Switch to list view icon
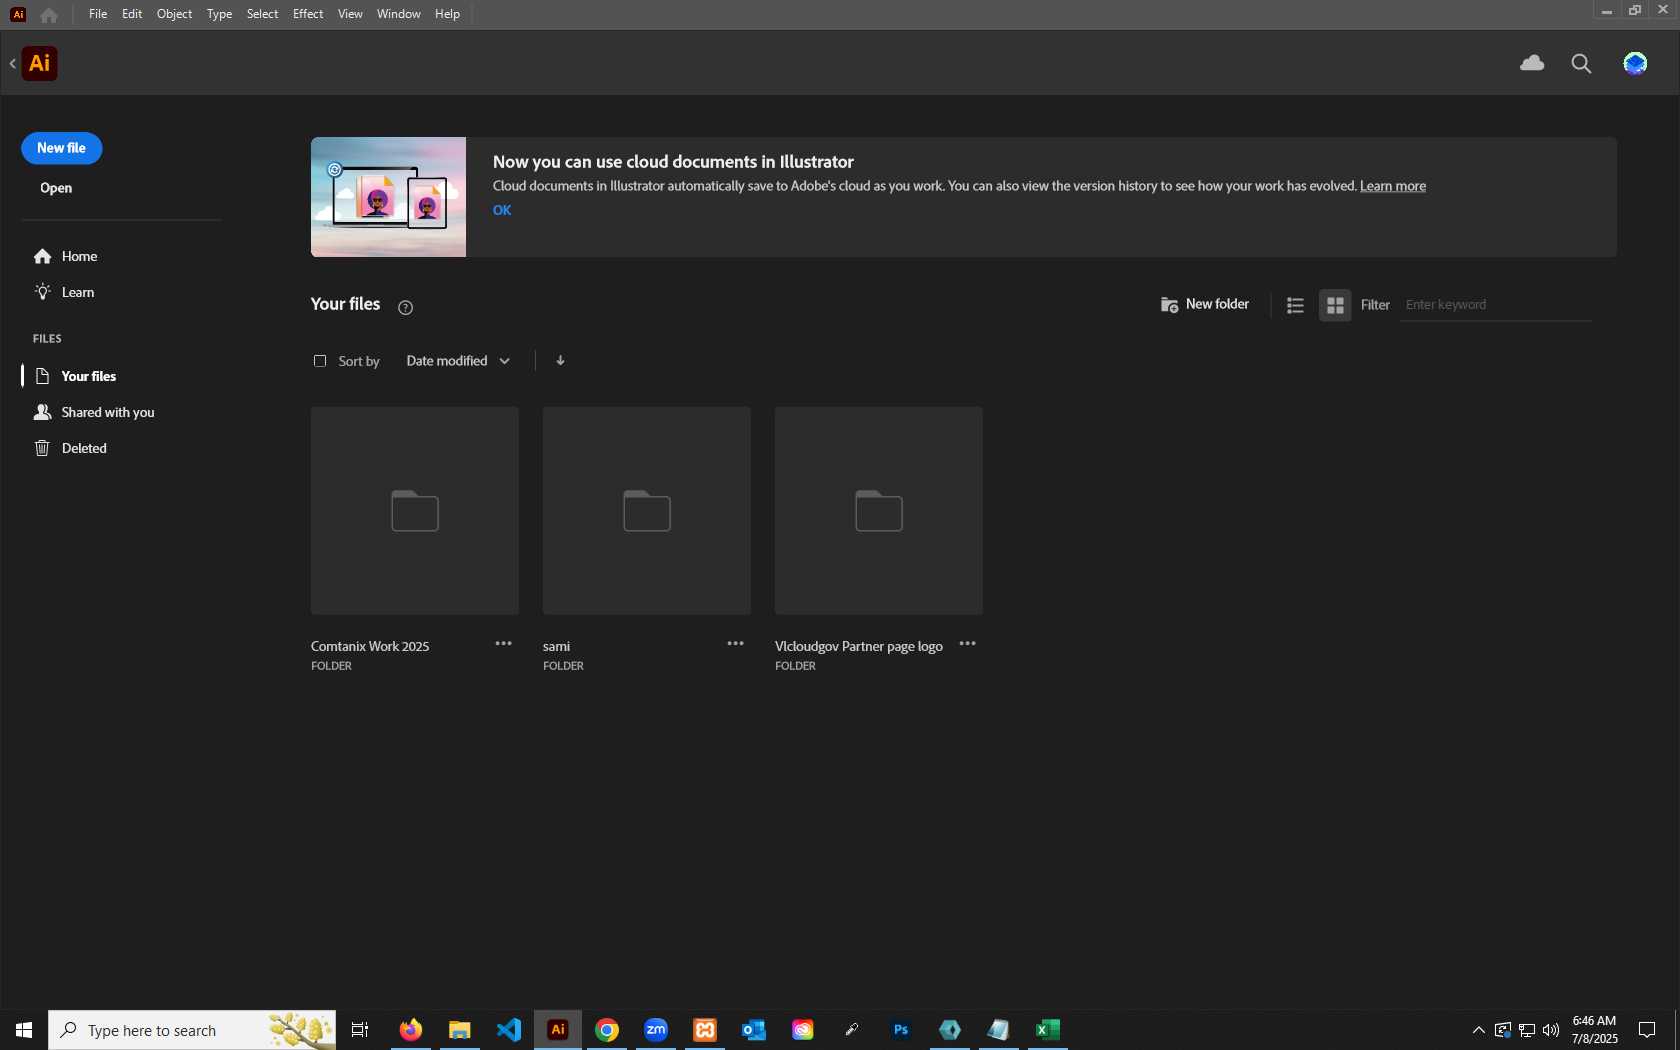 click(1295, 305)
